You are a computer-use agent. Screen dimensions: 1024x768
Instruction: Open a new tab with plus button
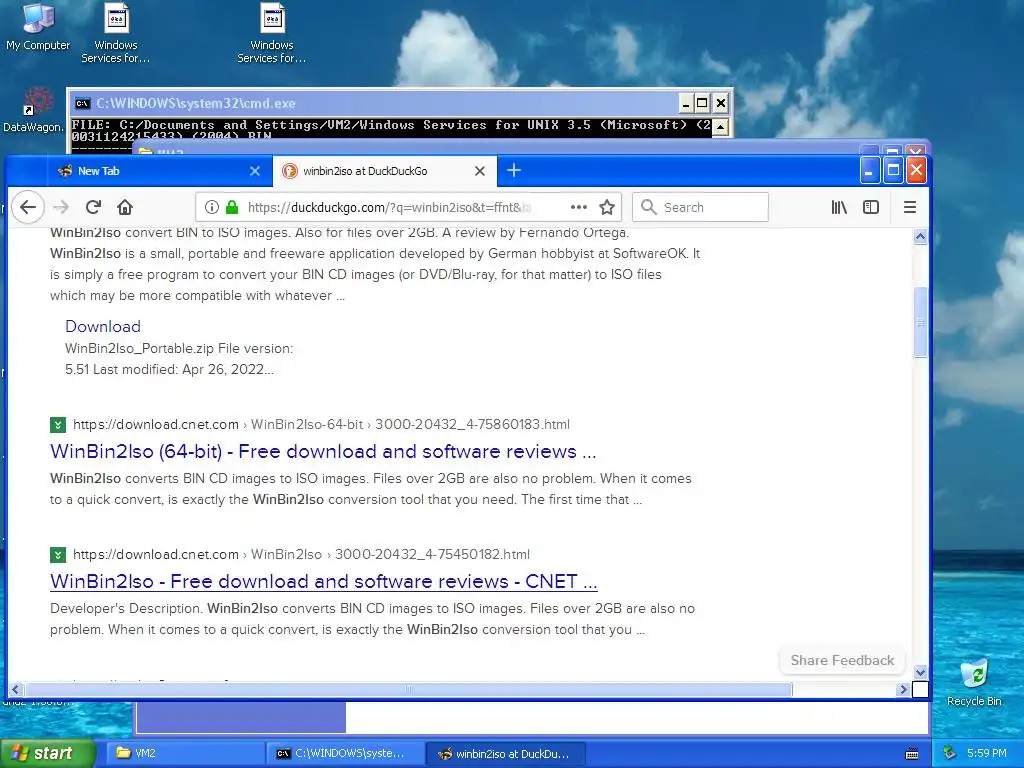514,170
